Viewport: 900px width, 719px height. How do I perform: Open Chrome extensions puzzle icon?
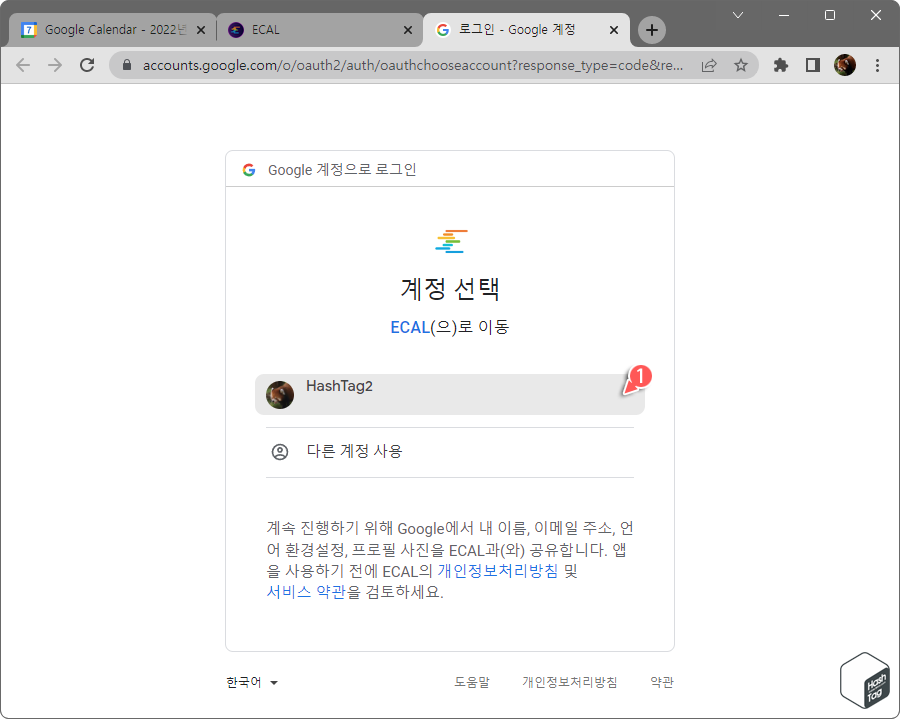tap(780, 65)
